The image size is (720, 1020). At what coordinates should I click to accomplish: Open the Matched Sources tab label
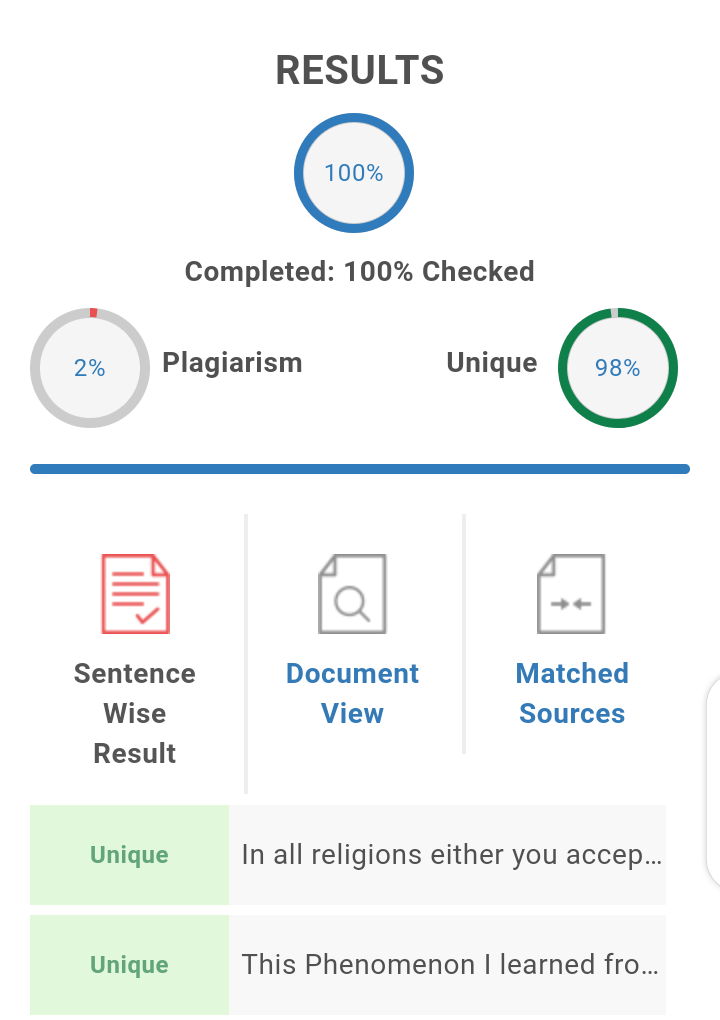click(x=572, y=693)
